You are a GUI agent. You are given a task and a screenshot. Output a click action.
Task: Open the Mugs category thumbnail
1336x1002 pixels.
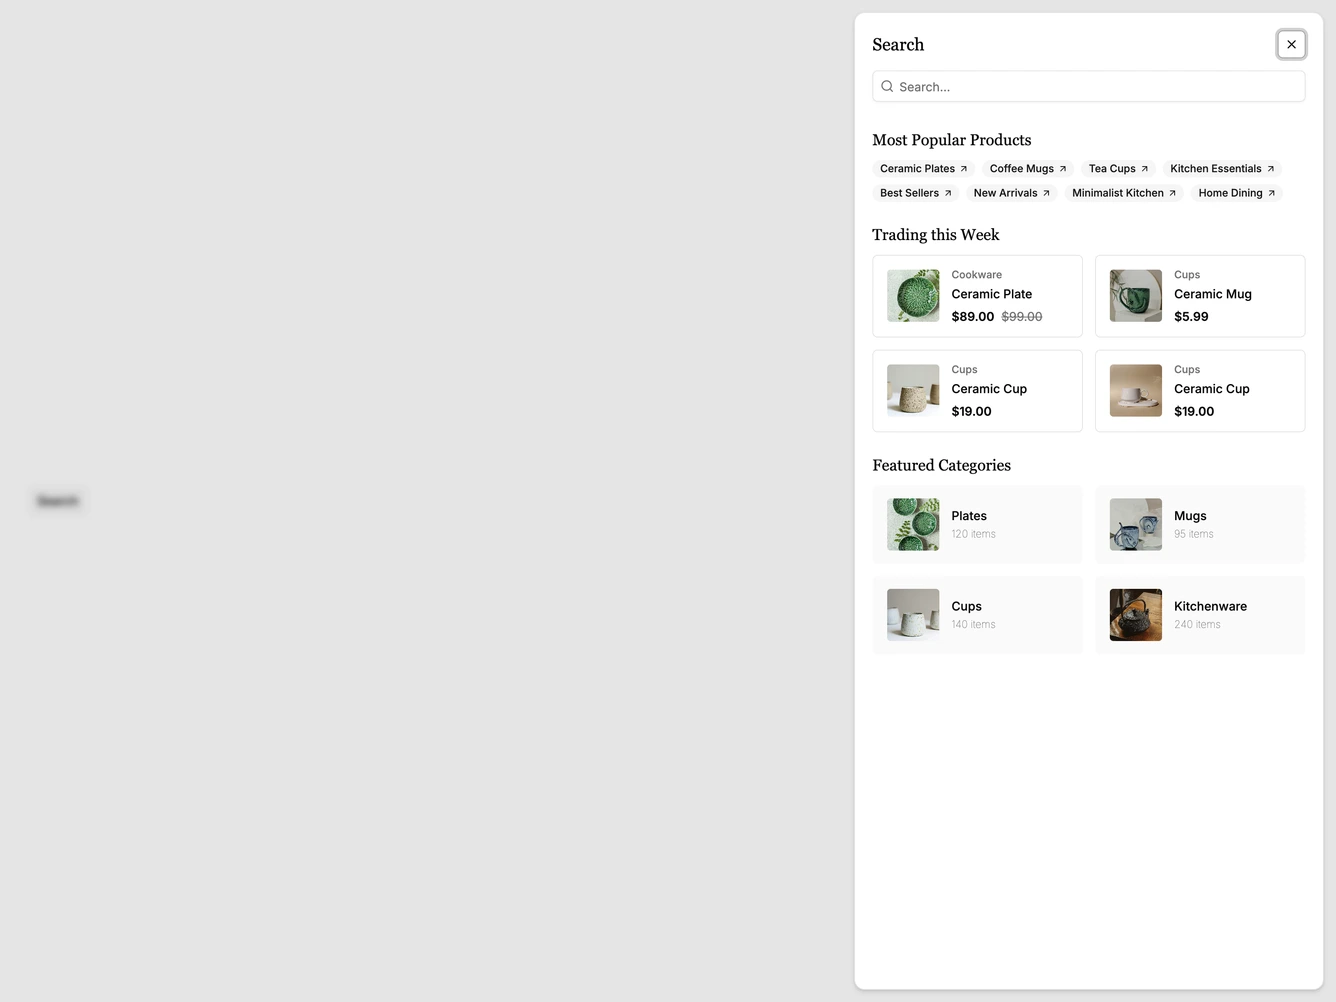point(1136,525)
